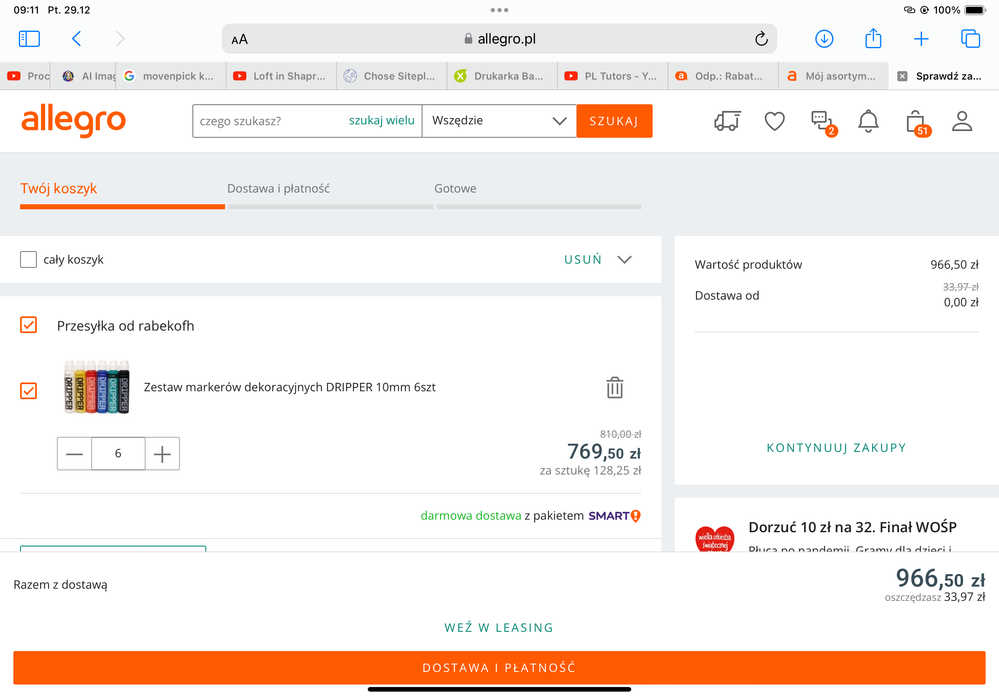Show the Safari sidebar
Image resolution: width=999 pixels, height=698 pixels.
29,39
